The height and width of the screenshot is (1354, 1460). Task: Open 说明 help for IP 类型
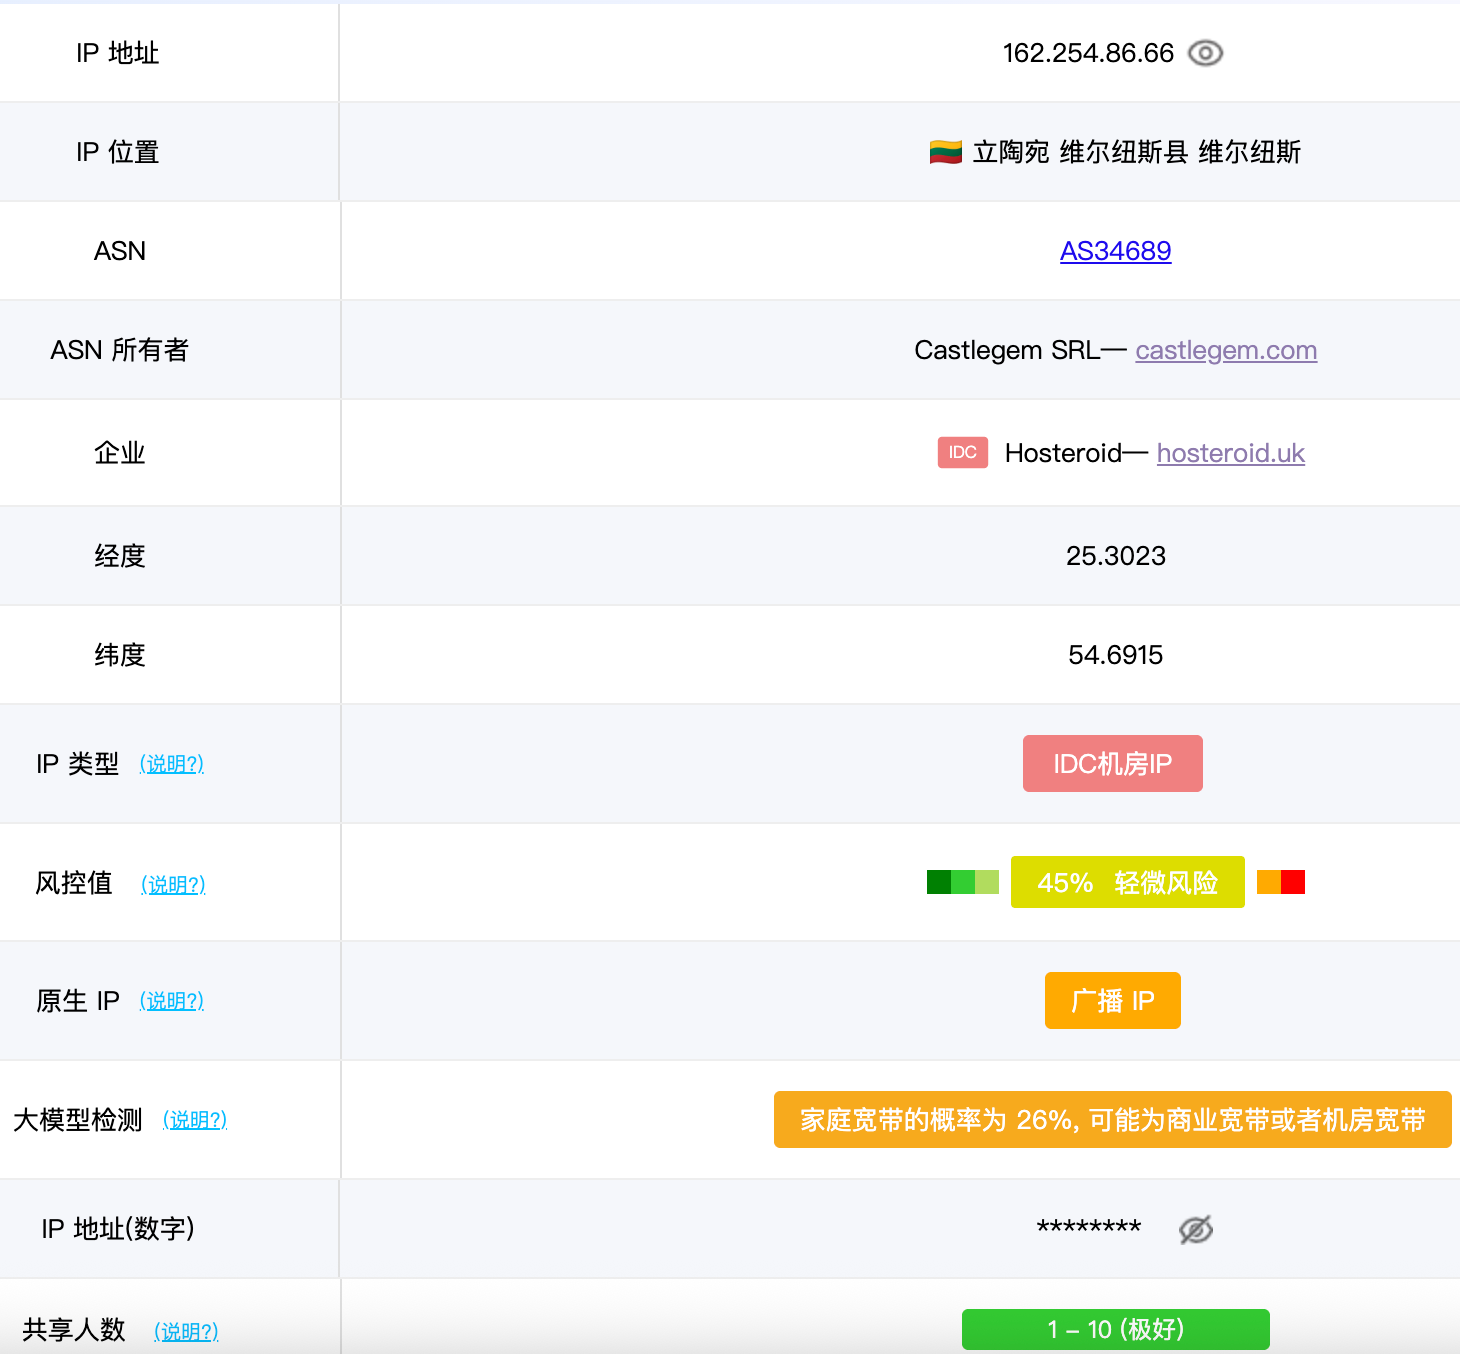pos(172,764)
